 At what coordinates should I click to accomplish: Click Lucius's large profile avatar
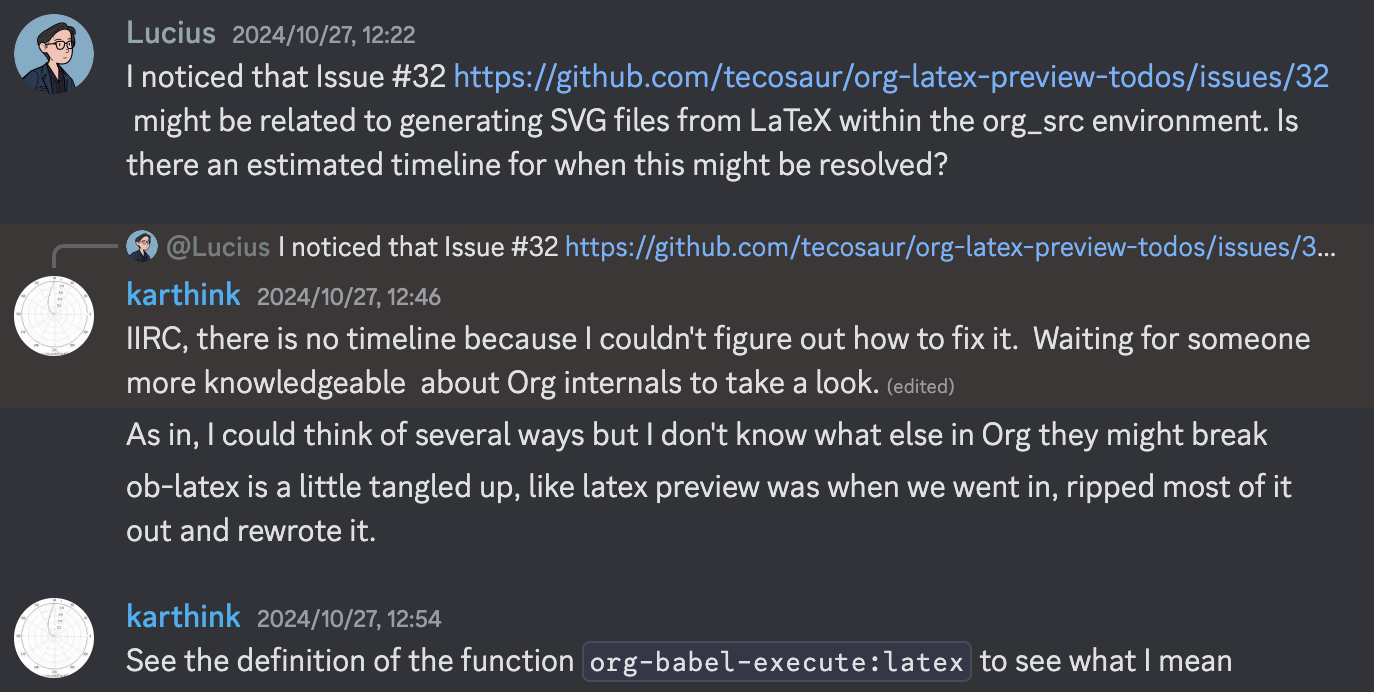(54, 54)
